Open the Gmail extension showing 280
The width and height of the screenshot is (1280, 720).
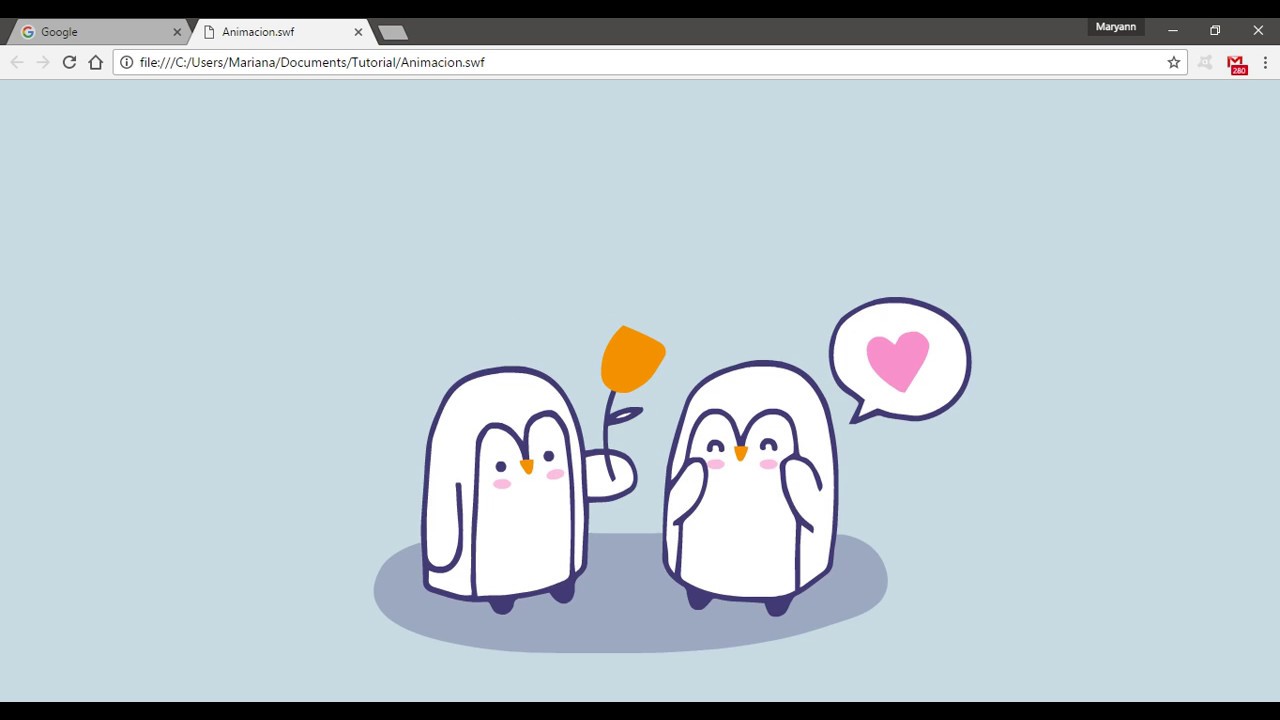point(1237,64)
